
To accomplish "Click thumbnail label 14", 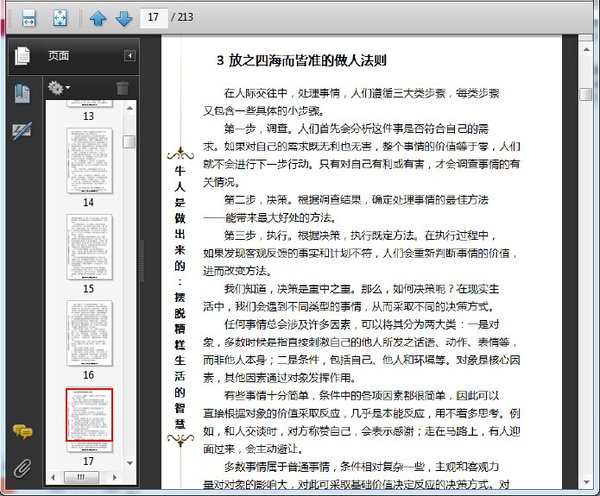I will [88, 202].
